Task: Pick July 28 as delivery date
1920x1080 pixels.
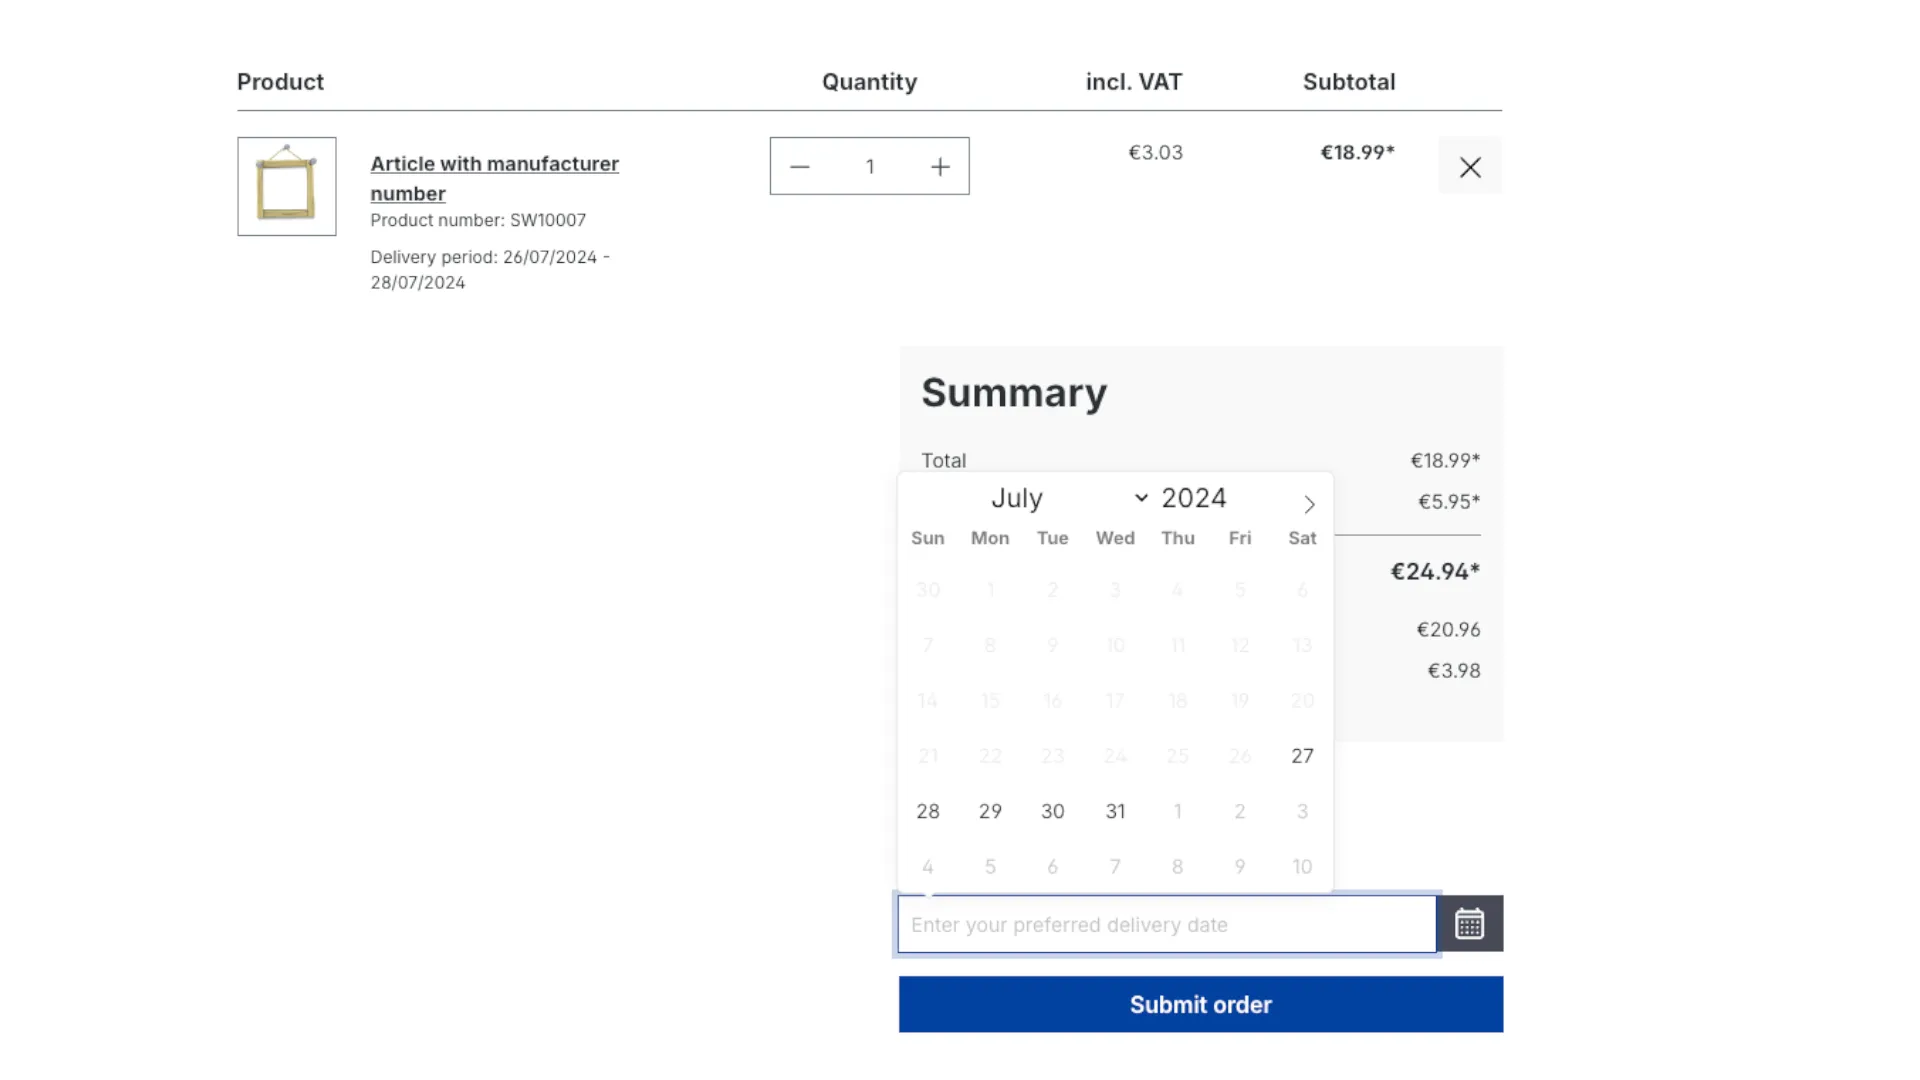Action: (927, 811)
